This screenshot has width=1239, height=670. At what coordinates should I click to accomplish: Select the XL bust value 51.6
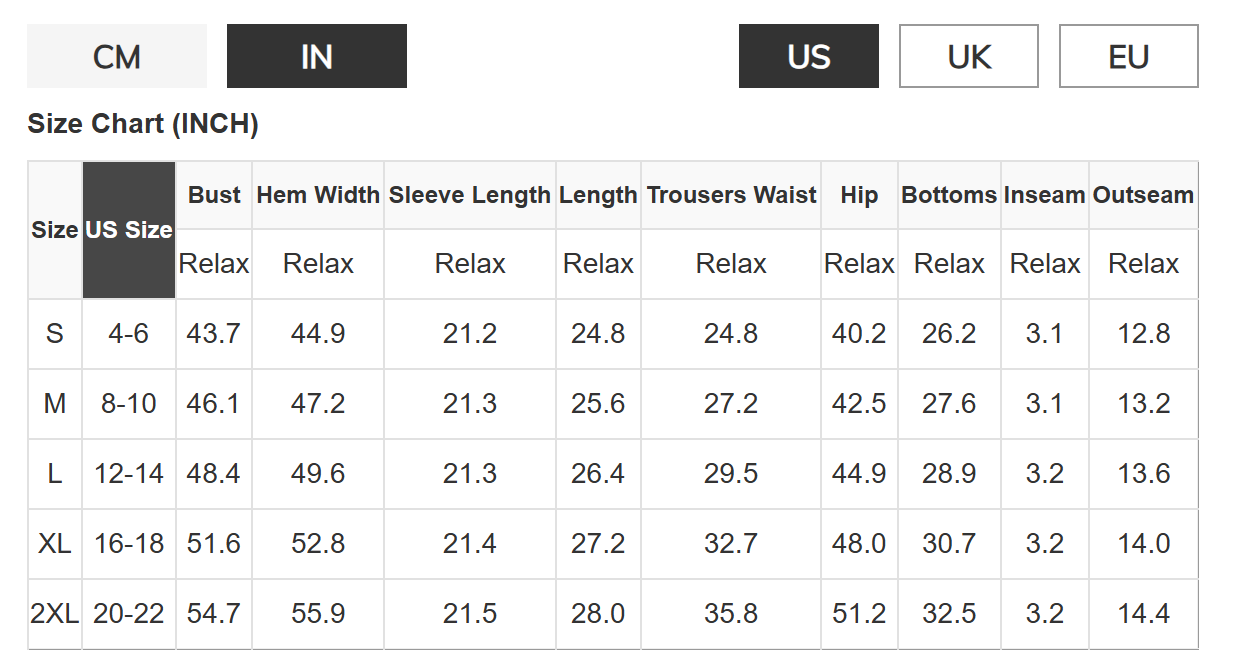pos(214,544)
